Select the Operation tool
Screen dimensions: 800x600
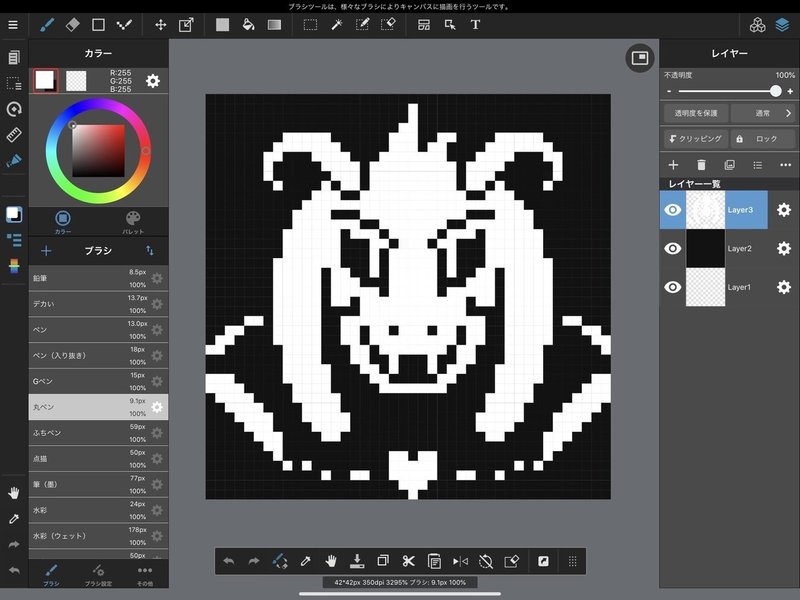tap(450, 24)
